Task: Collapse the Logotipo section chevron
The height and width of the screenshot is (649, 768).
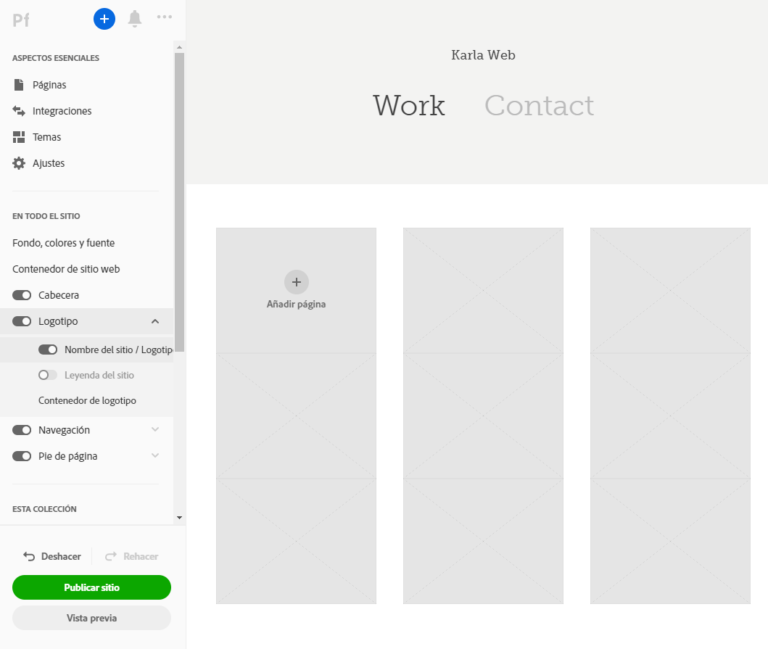Action: point(155,321)
